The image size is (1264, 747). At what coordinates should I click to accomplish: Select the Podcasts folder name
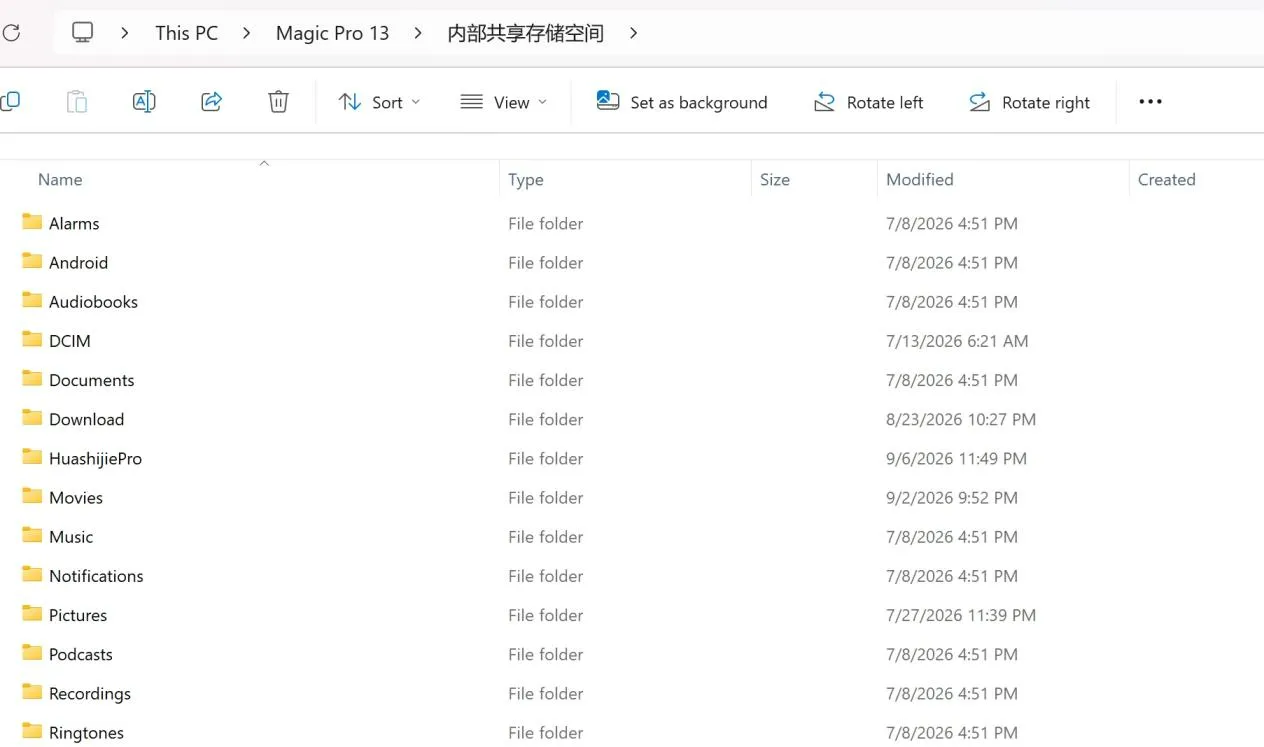pyautogui.click(x=81, y=655)
